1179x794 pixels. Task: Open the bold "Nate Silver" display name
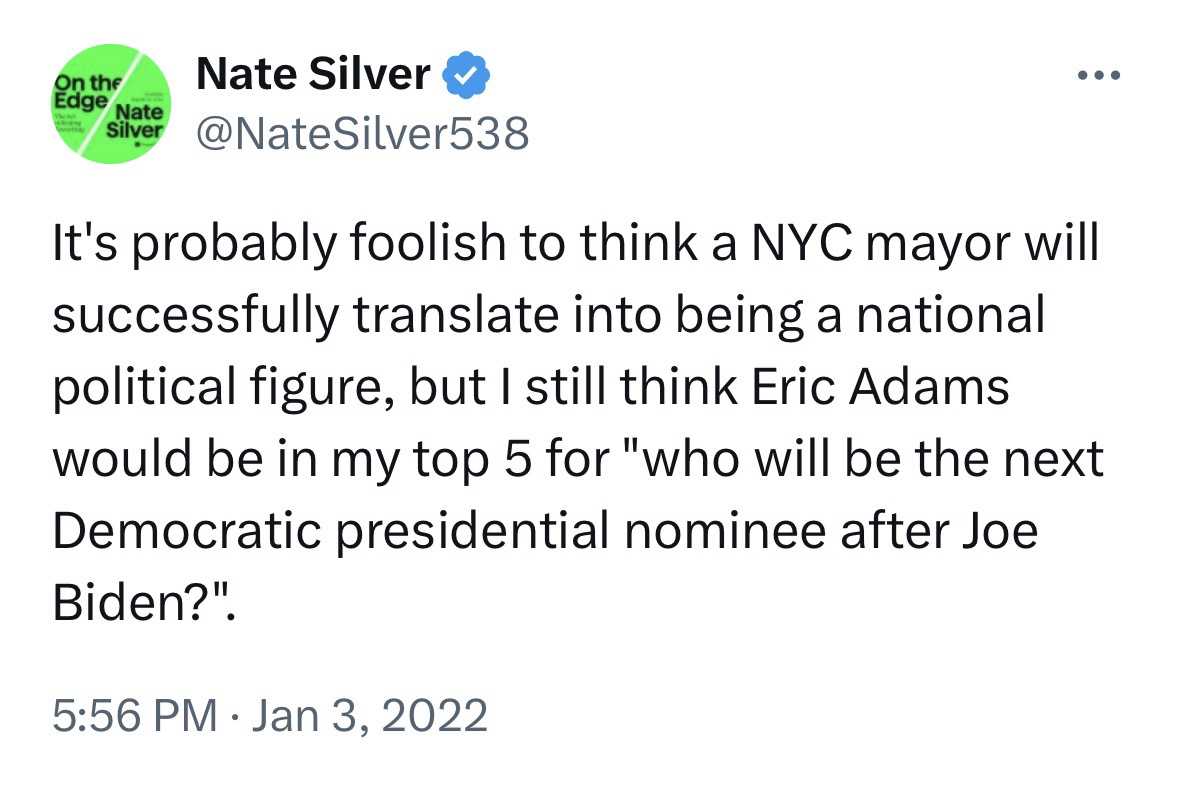pos(314,74)
